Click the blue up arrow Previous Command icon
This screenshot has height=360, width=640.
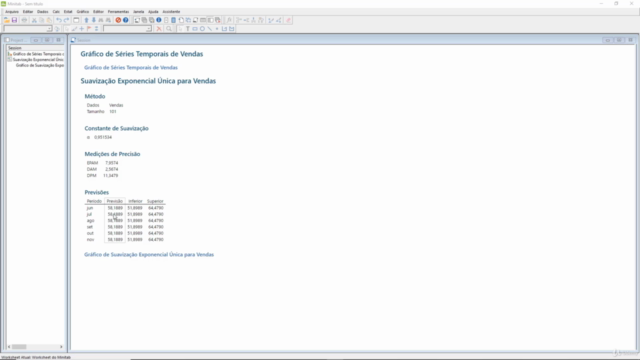[86, 20]
